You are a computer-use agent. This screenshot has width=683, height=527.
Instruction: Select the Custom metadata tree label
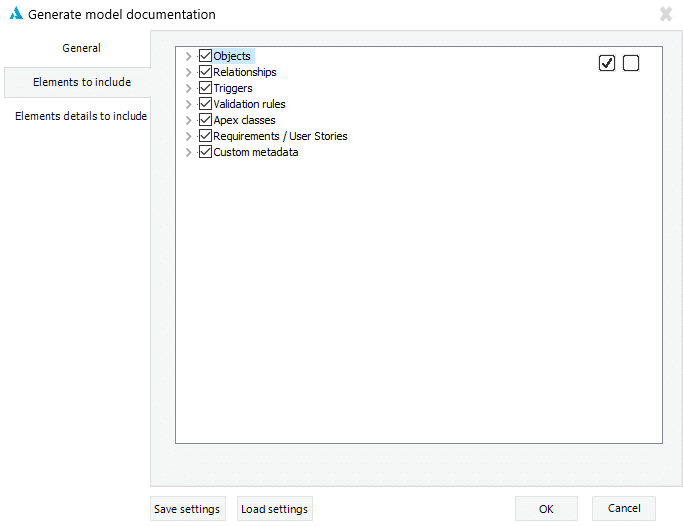(256, 152)
